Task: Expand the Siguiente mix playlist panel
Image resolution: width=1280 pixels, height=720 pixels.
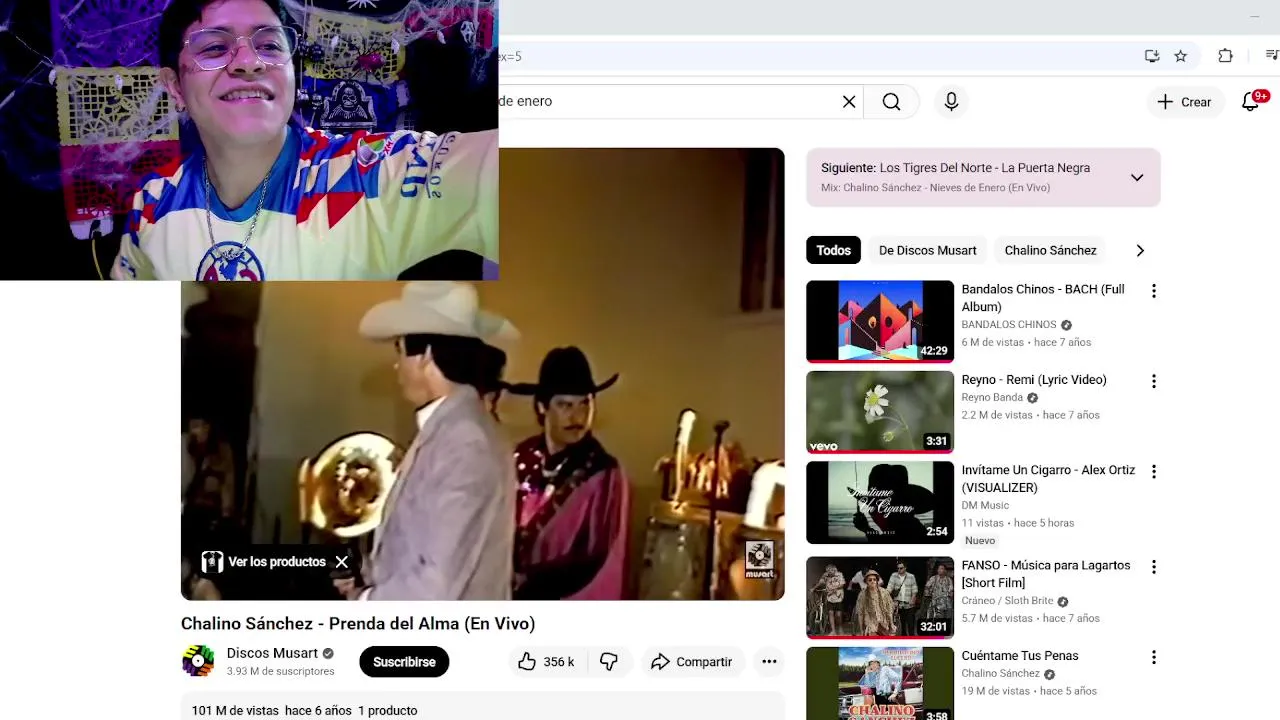Action: coord(1137,177)
